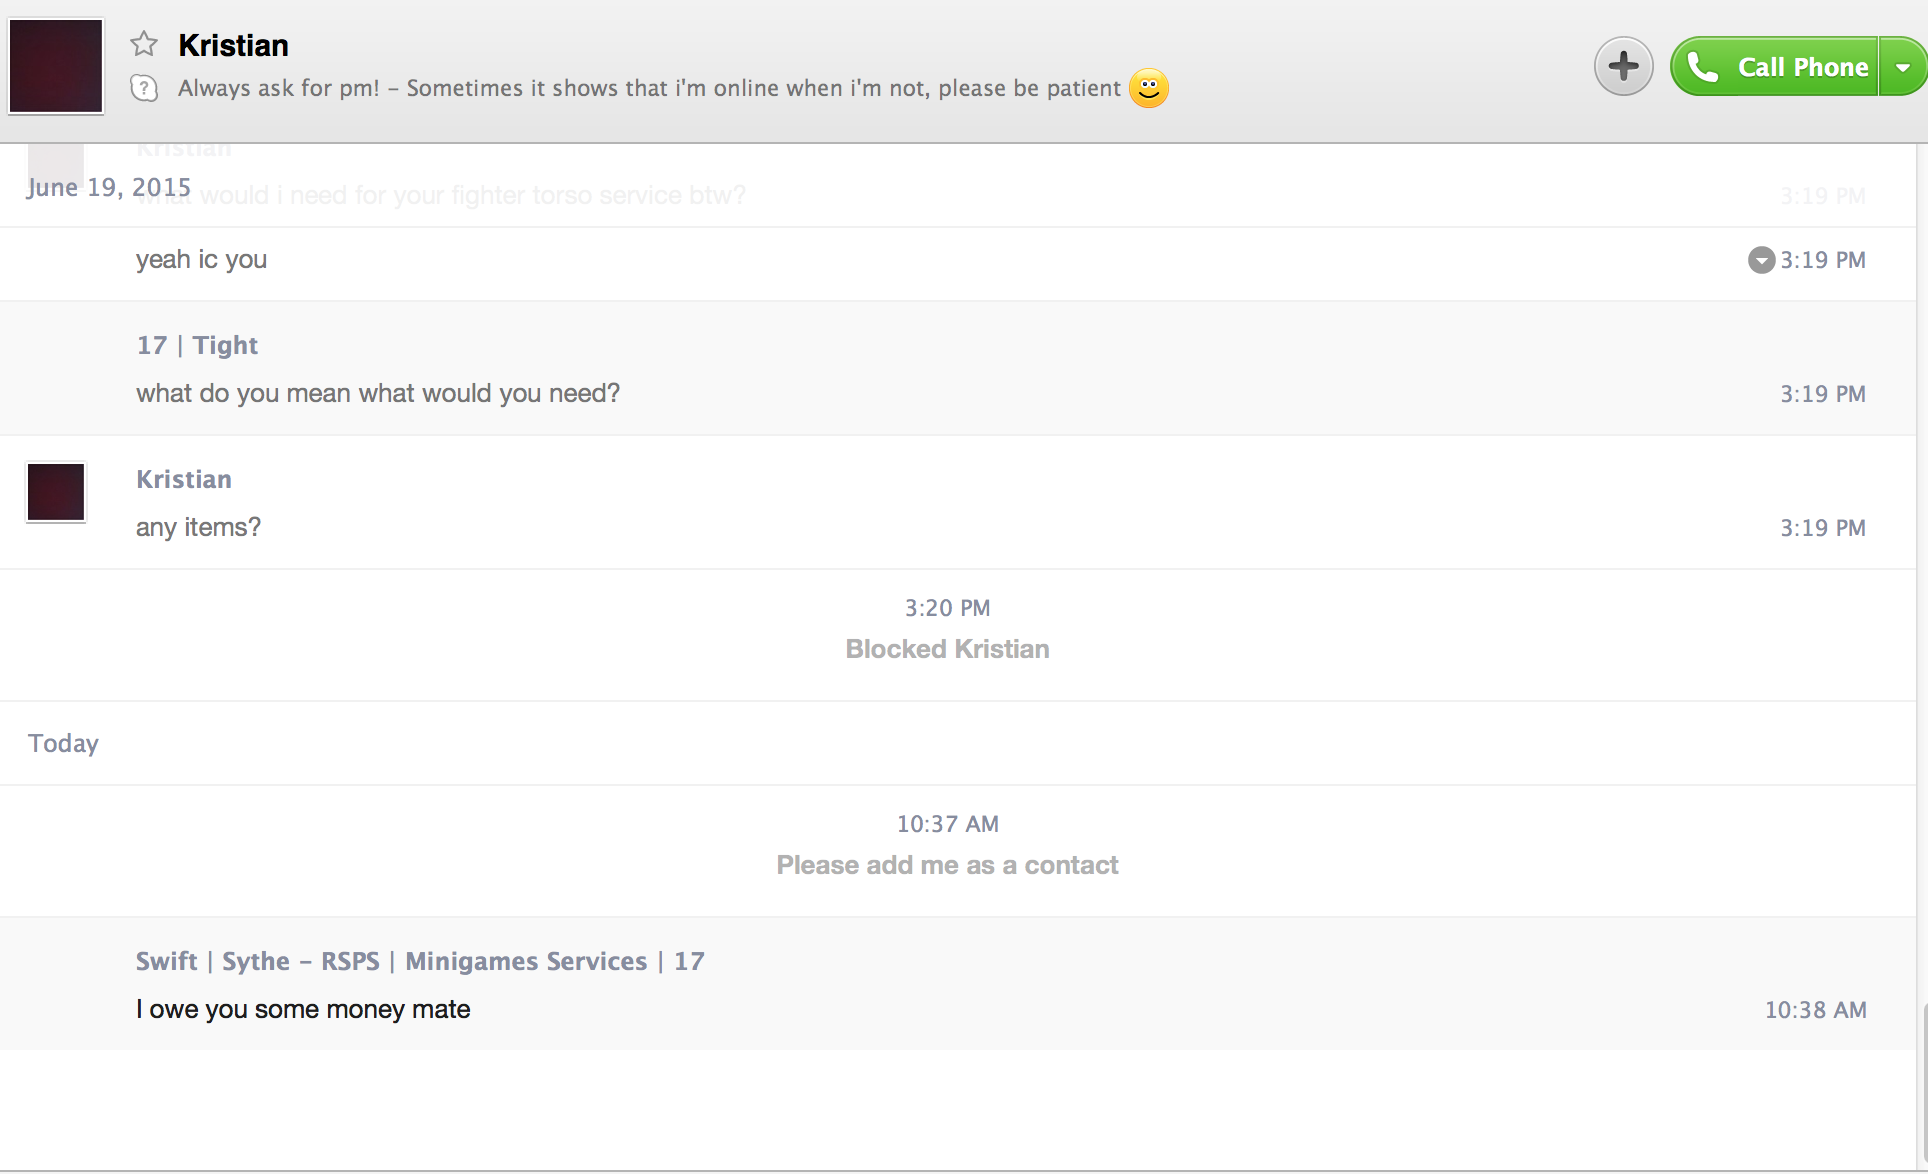Select the 'I owe you some money mate' message

click(x=303, y=1009)
